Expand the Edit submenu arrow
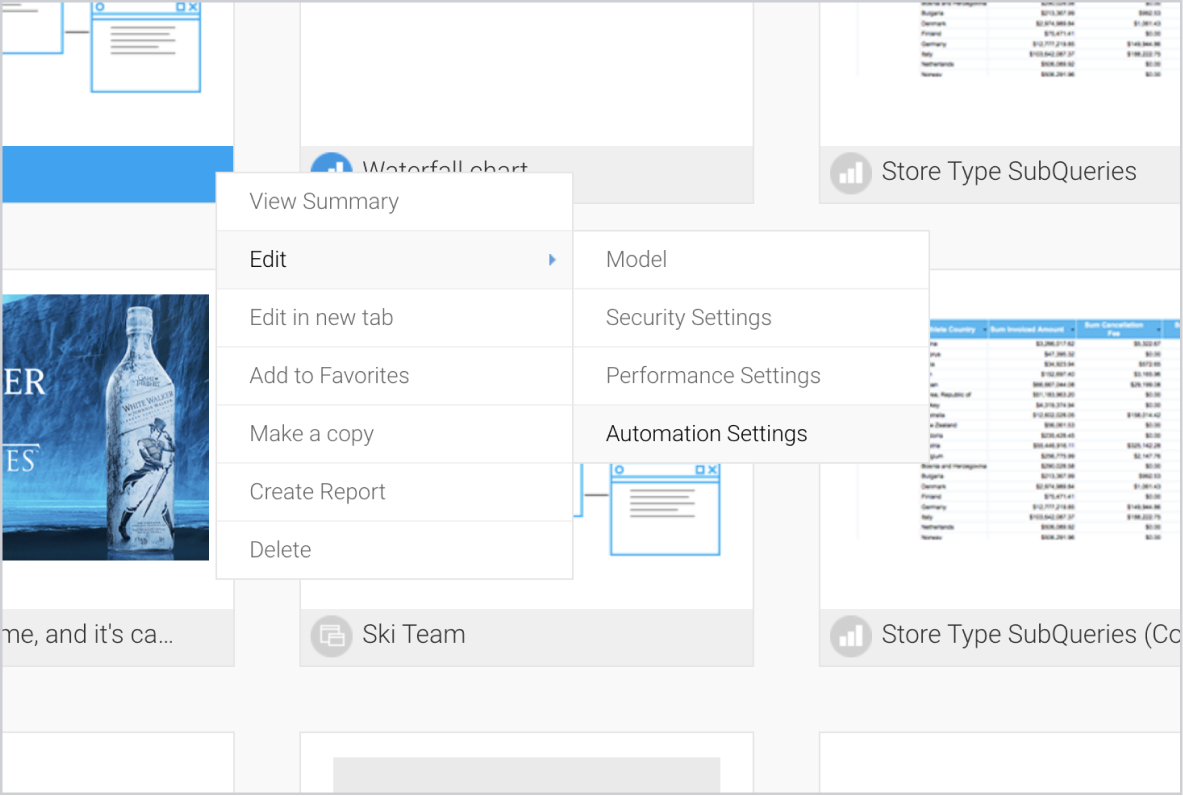This screenshot has width=1183, height=796. pos(552,260)
